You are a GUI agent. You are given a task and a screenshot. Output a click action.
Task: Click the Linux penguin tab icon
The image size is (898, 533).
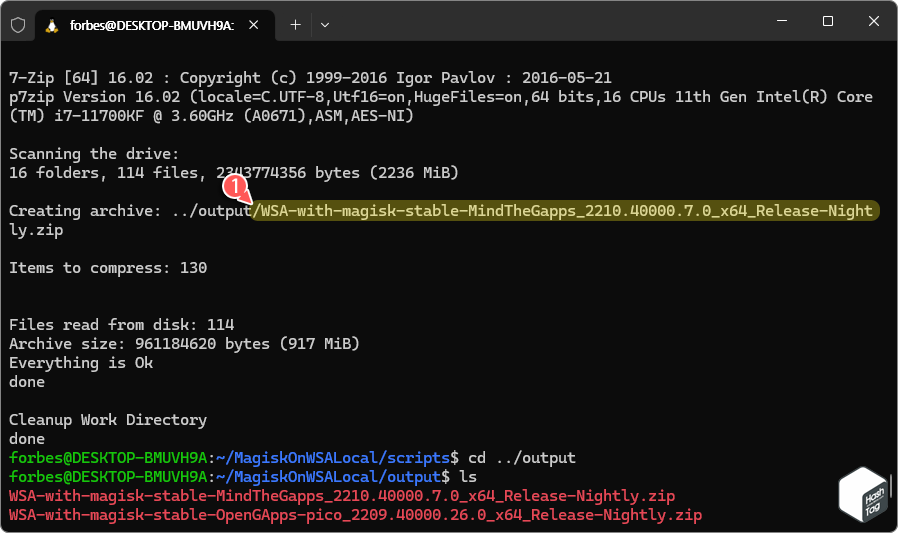[x=52, y=26]
